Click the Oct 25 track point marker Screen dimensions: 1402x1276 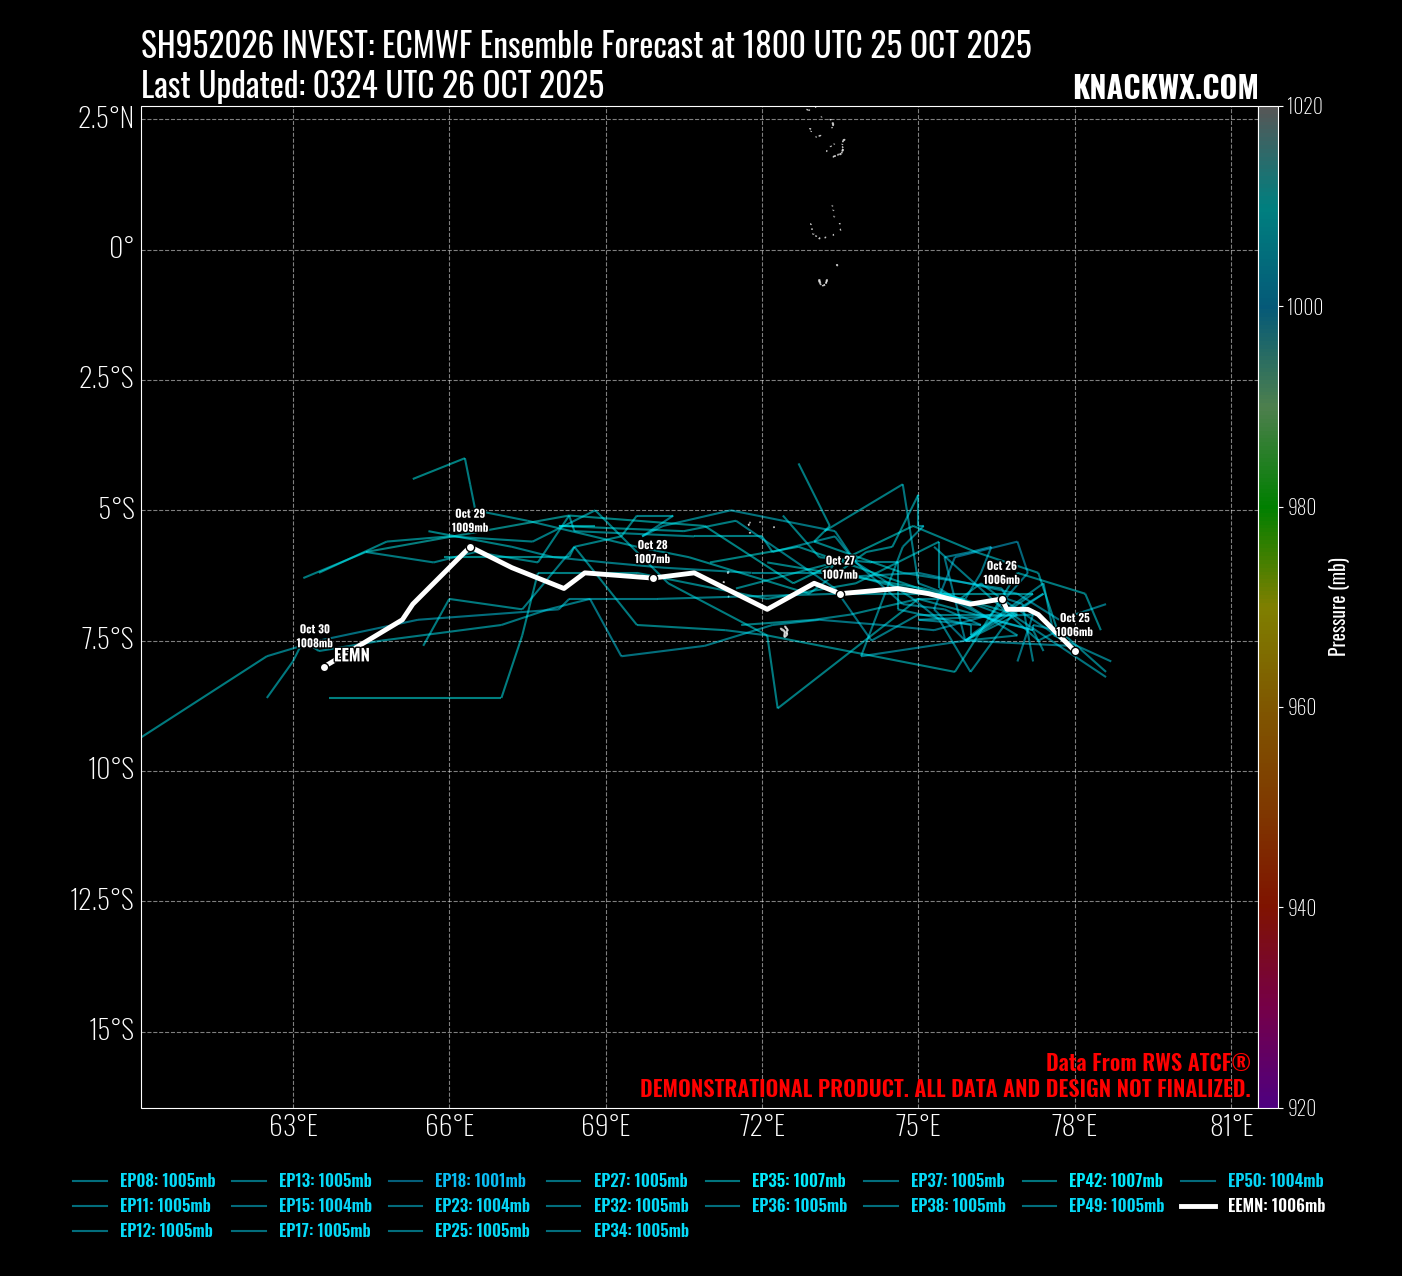point(1075,651)
